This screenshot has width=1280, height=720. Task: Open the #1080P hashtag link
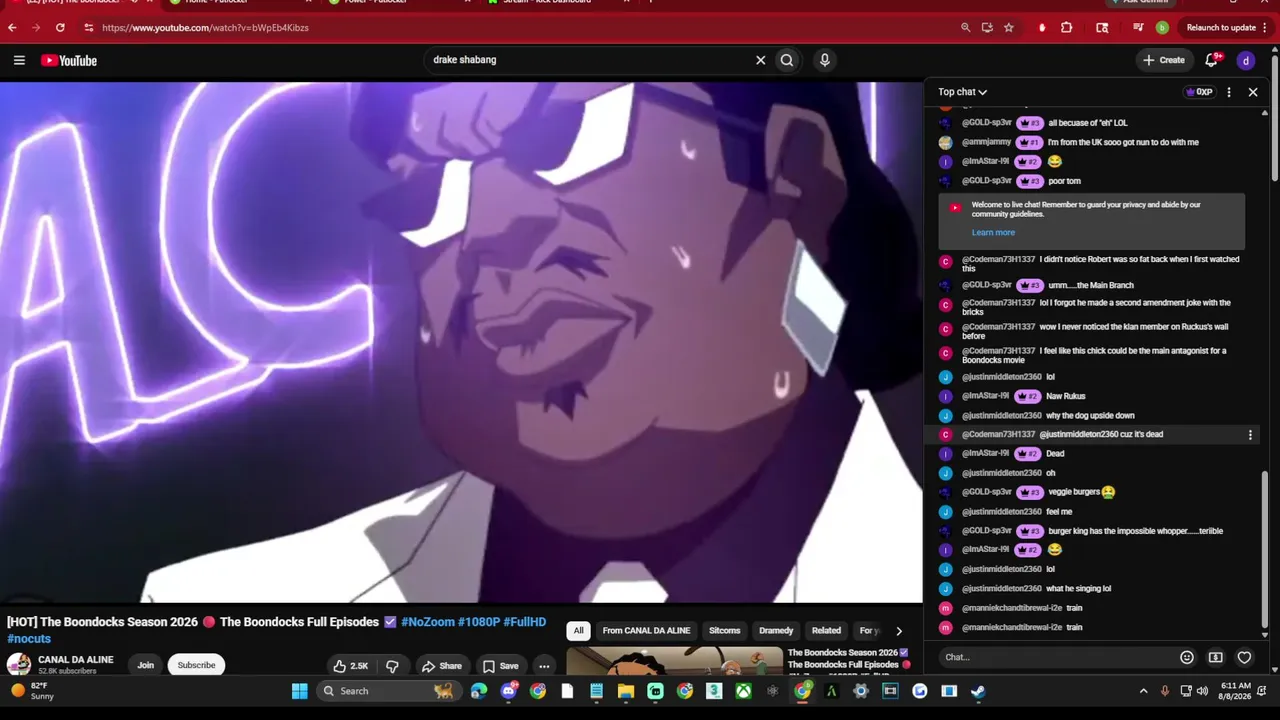479,622
